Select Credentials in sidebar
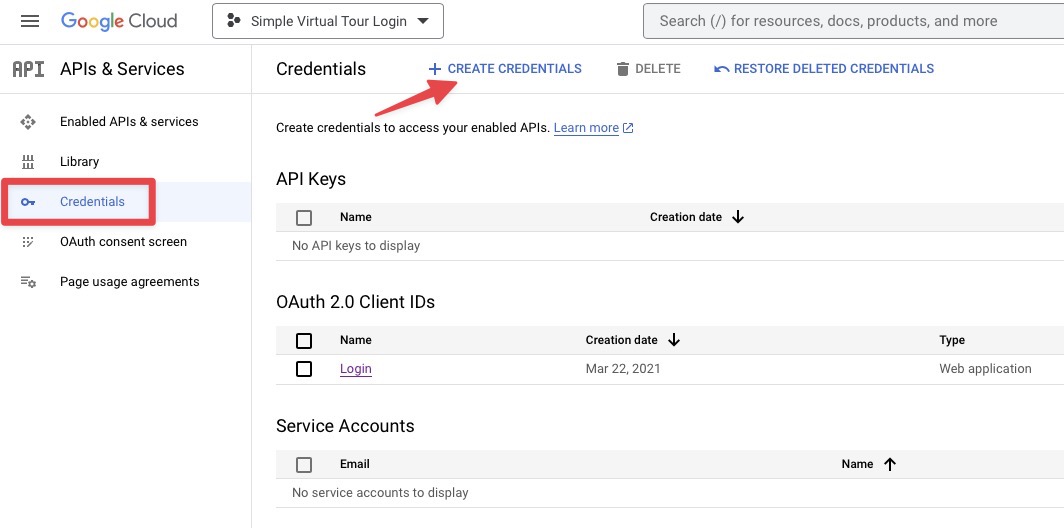This screenshot has height=528, width=1064. 92,202
